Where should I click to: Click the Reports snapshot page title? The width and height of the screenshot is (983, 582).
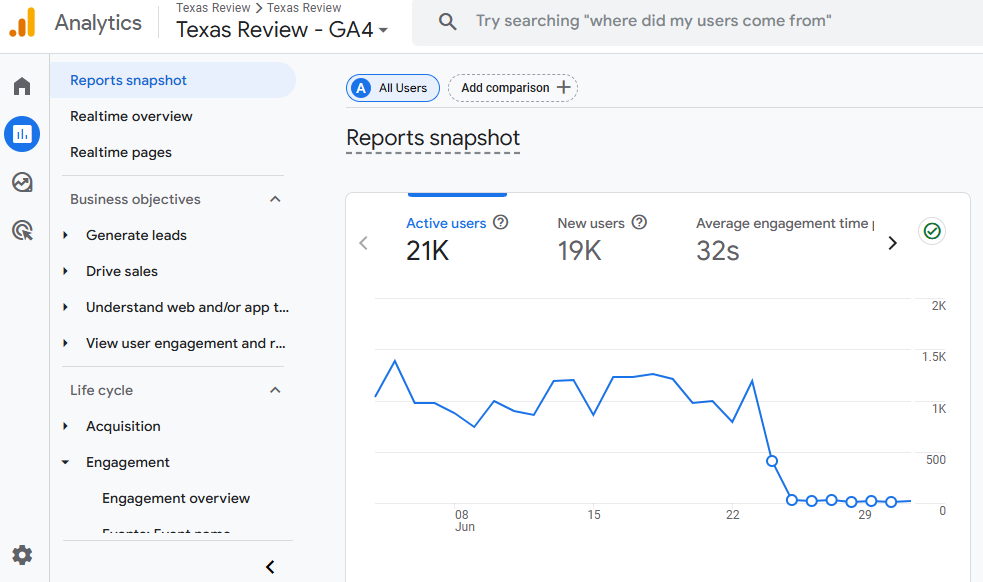(x=433, y=138)
